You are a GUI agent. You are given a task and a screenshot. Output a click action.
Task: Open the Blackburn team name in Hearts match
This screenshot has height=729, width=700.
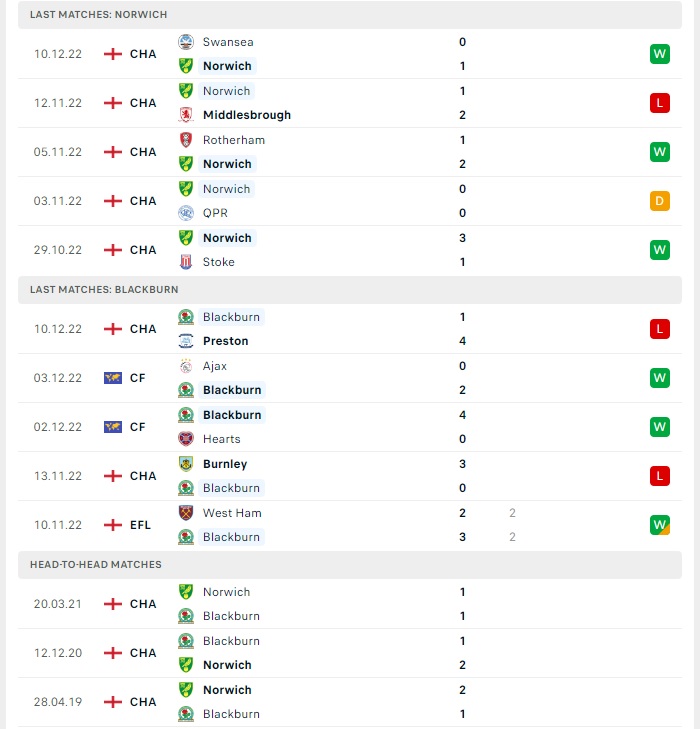(x=232, y=415)
